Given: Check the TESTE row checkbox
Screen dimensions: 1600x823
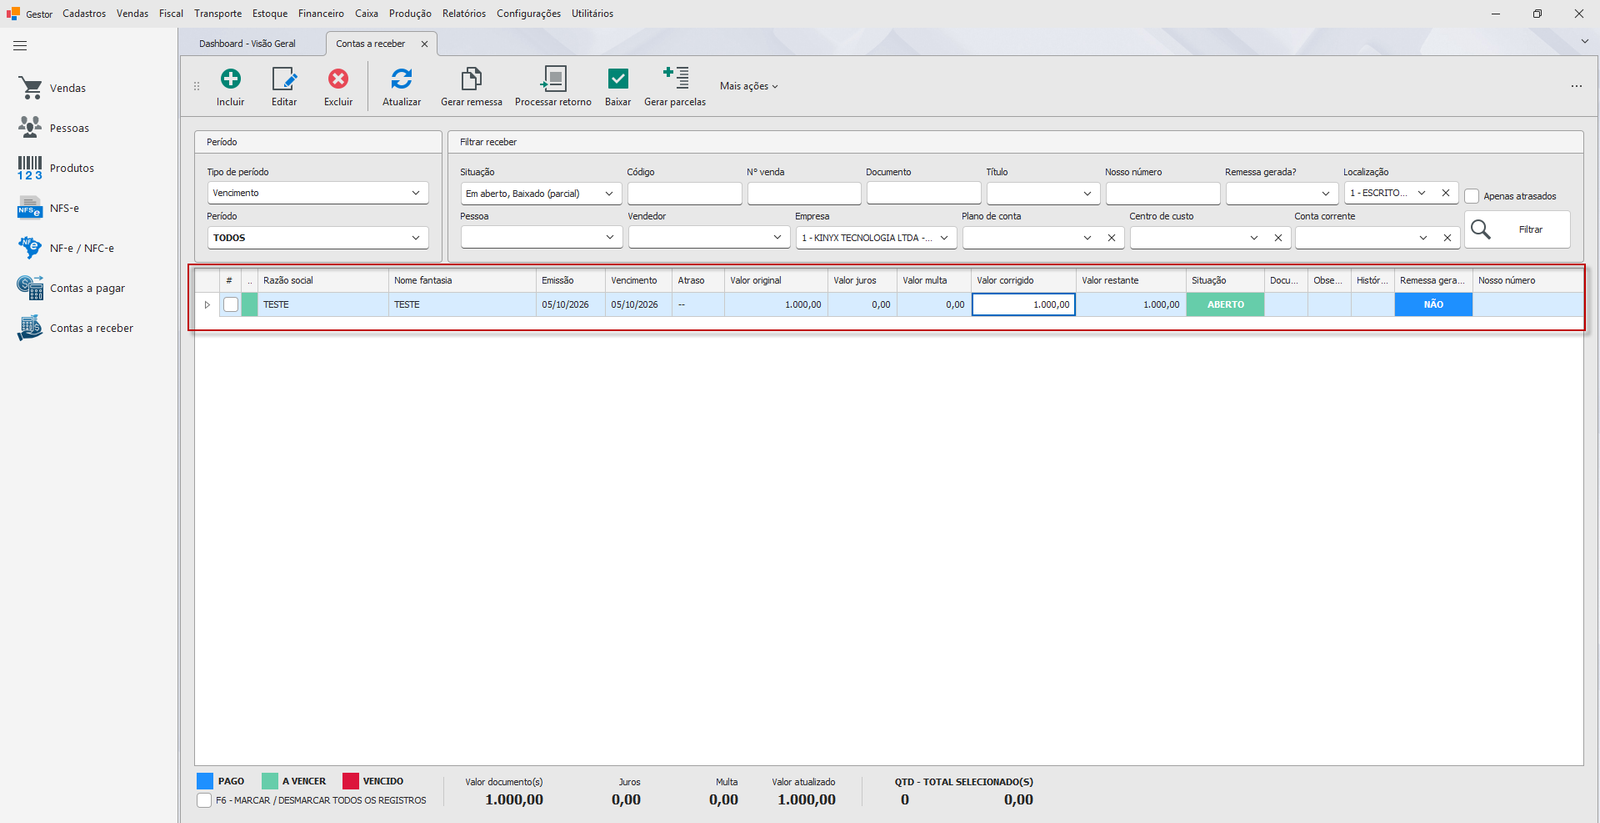Looking at the screenshot, I should tap(231, 305).
